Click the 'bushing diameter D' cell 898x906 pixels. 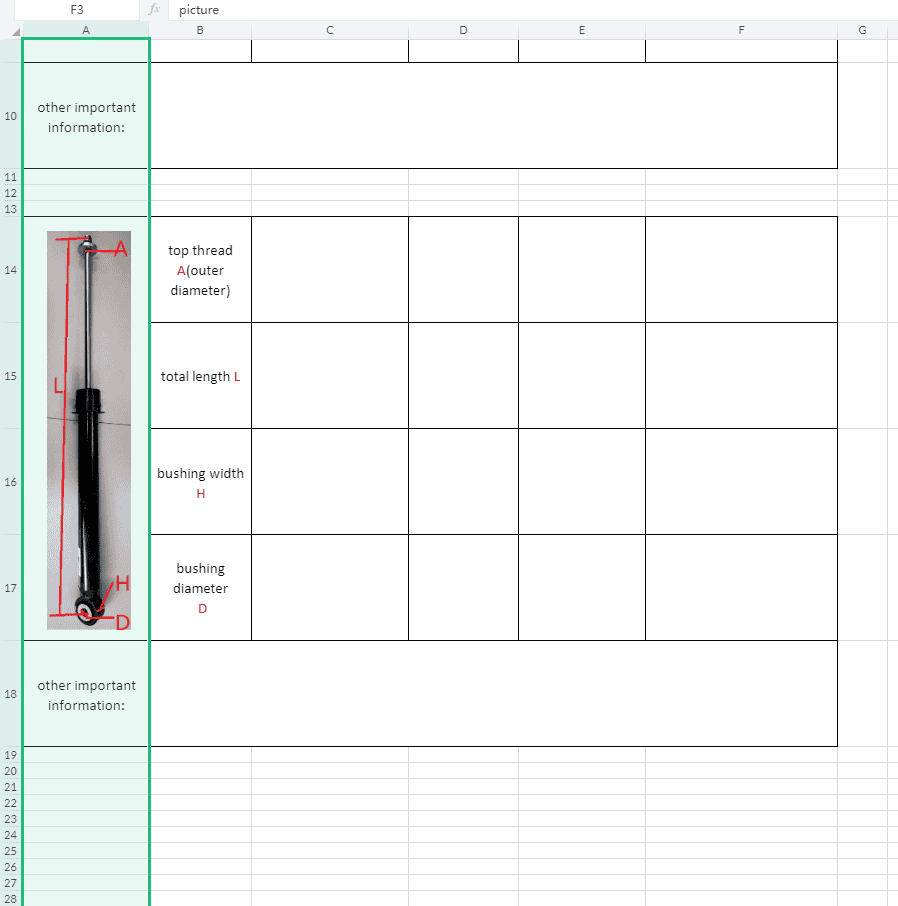201,588
